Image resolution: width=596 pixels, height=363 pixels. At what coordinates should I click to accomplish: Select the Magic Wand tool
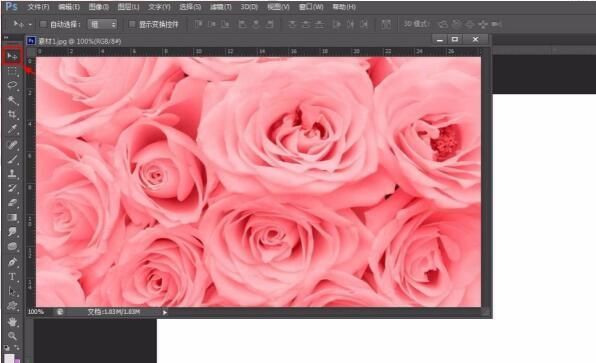tap(12, 100)
